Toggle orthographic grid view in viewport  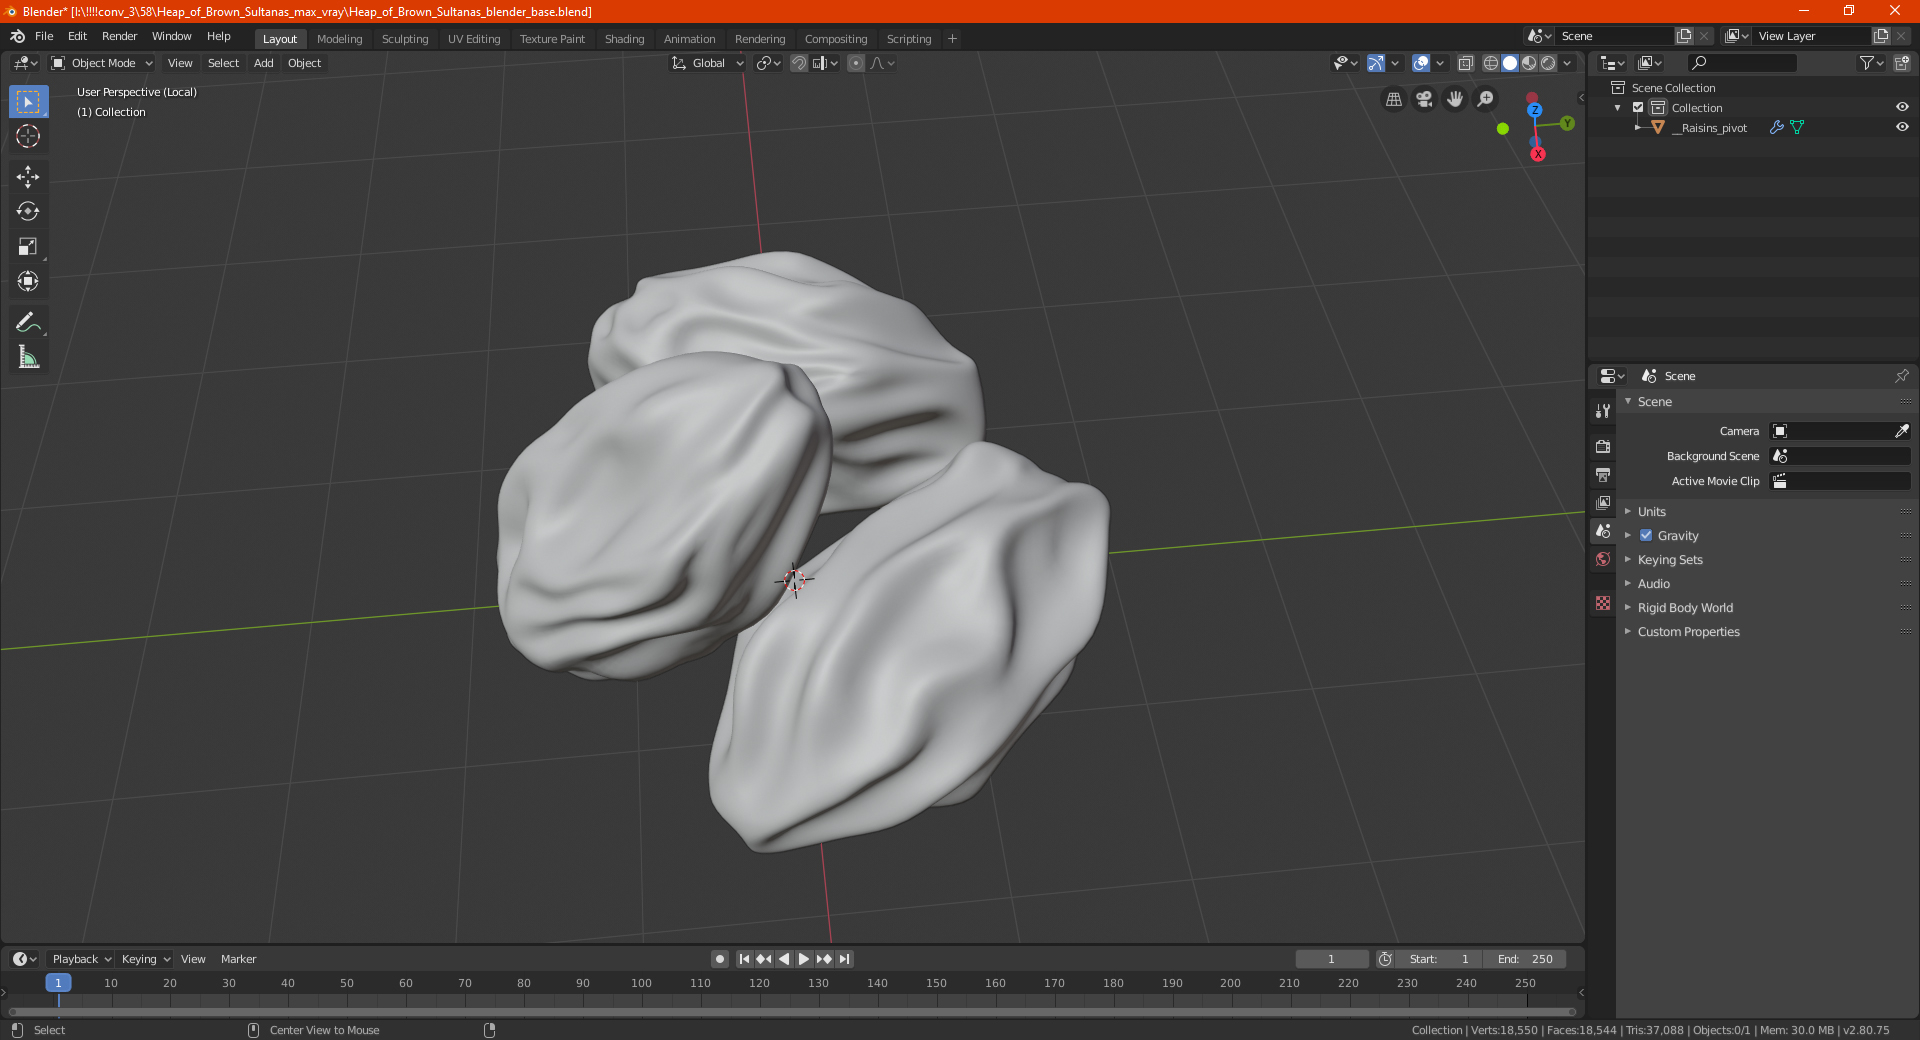pyautogui.click(x=1394, y=99)
